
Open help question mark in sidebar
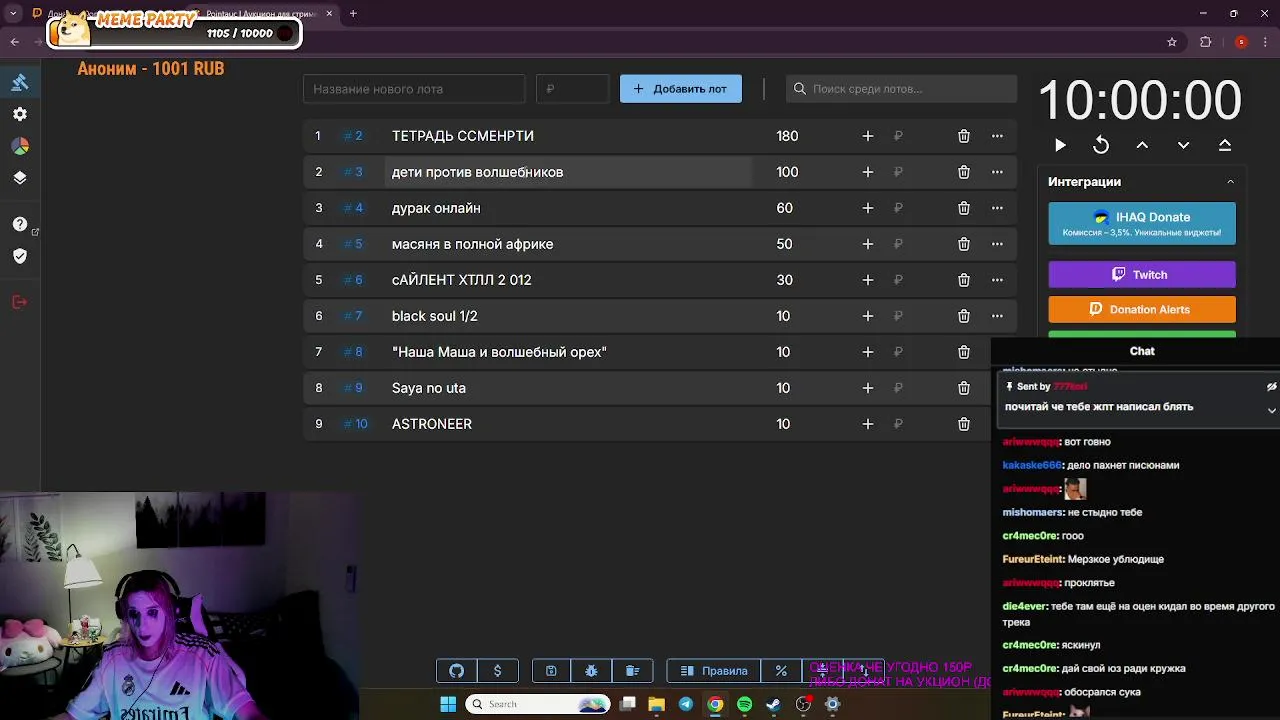point(19,224)
